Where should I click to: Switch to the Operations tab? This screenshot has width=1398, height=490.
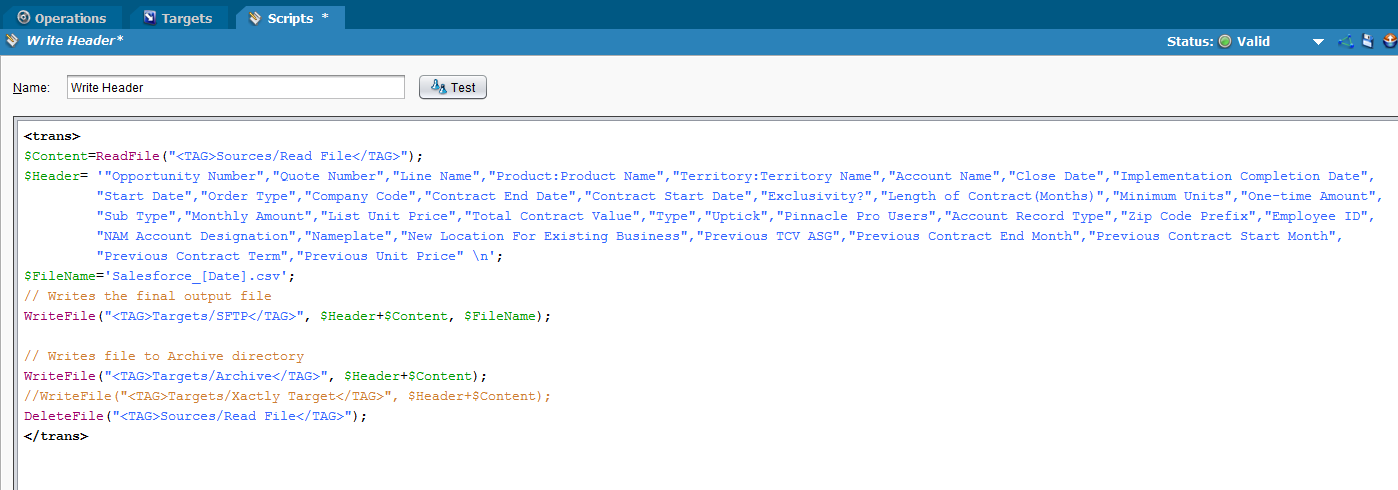(61, 18)
